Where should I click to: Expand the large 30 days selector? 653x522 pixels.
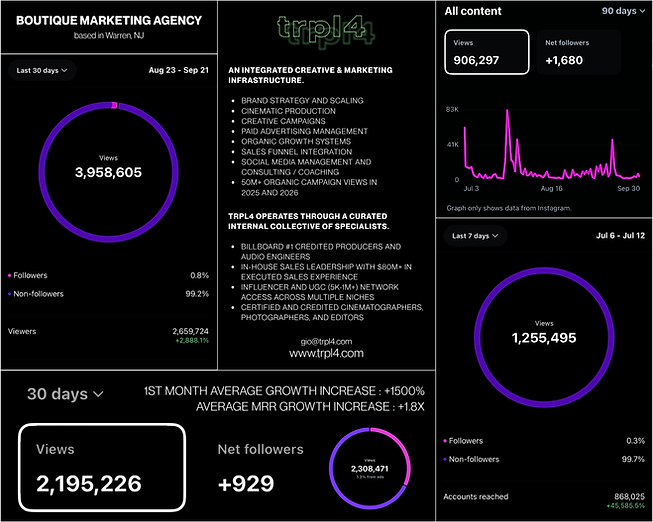click(x=65, y=394)
